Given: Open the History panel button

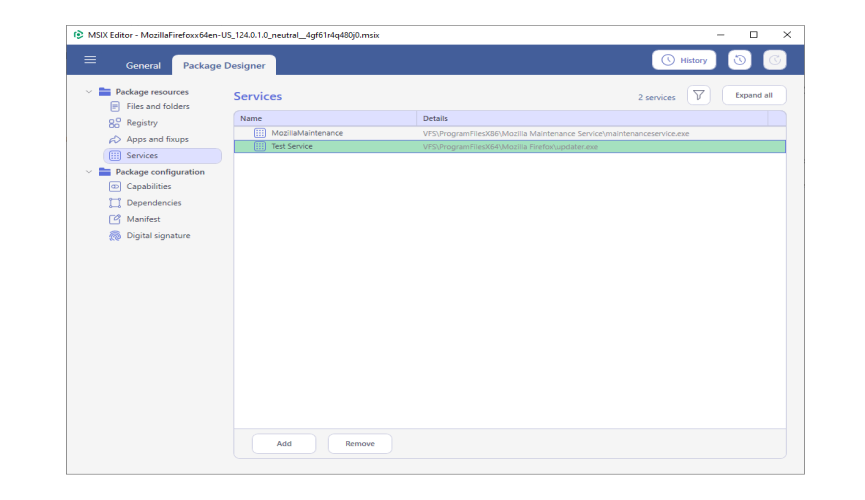Looking at the screenshot, I should 684,60.
